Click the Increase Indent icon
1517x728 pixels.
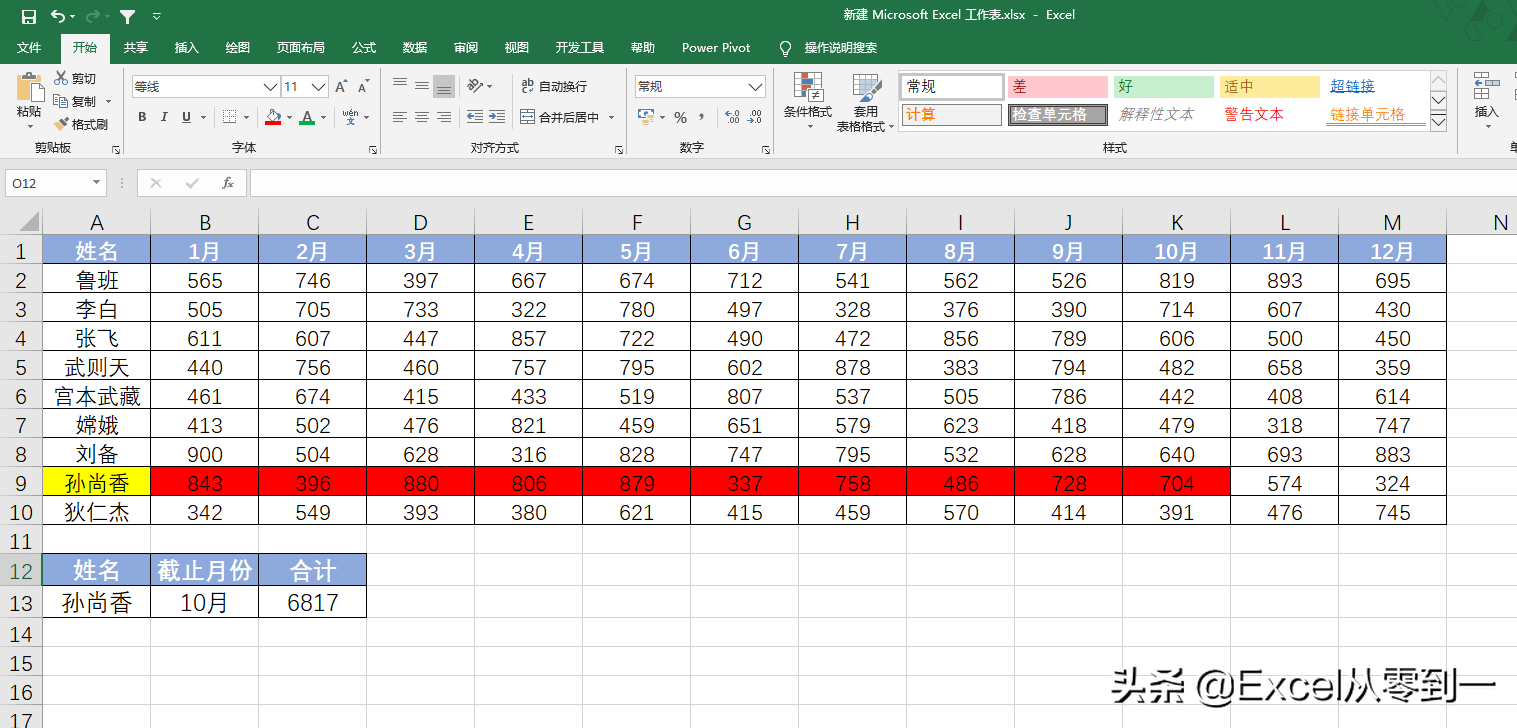pyautogui.click(x=497, y=117)
